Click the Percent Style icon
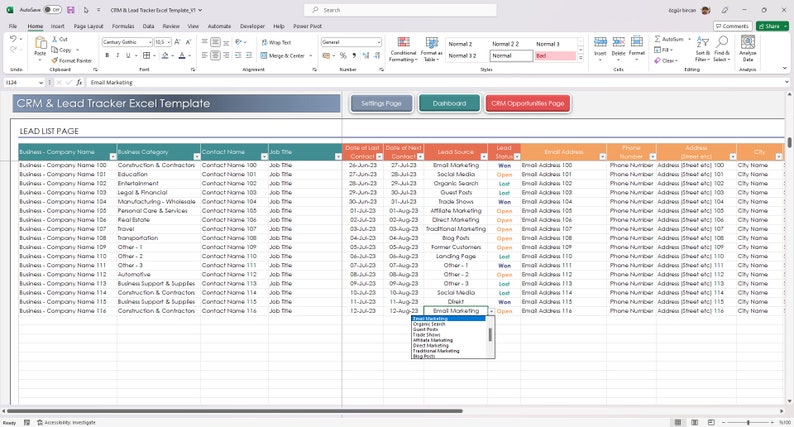The image size is (794, 427). click(x=343, y=55)
